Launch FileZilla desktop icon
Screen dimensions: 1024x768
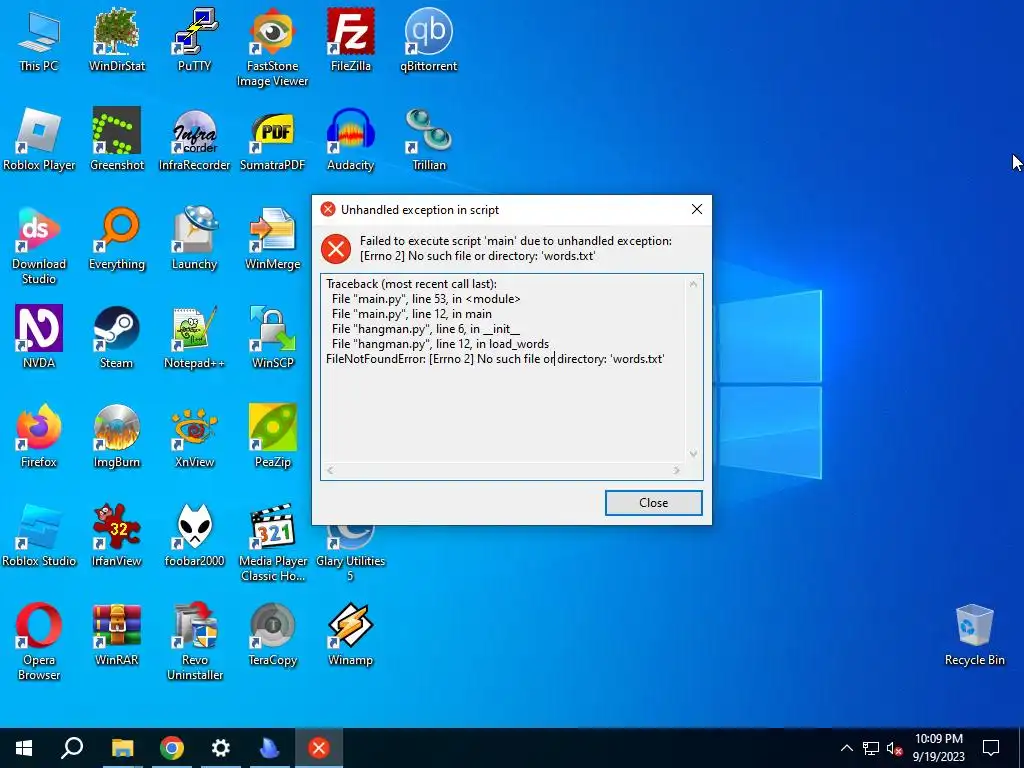351,40
